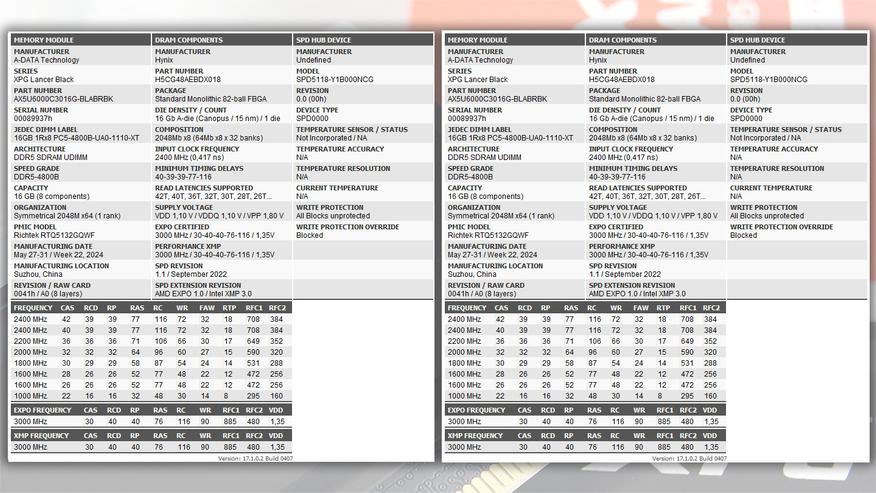Select 'A-DATA Technology' manufacturer in right report

(480, 60)
